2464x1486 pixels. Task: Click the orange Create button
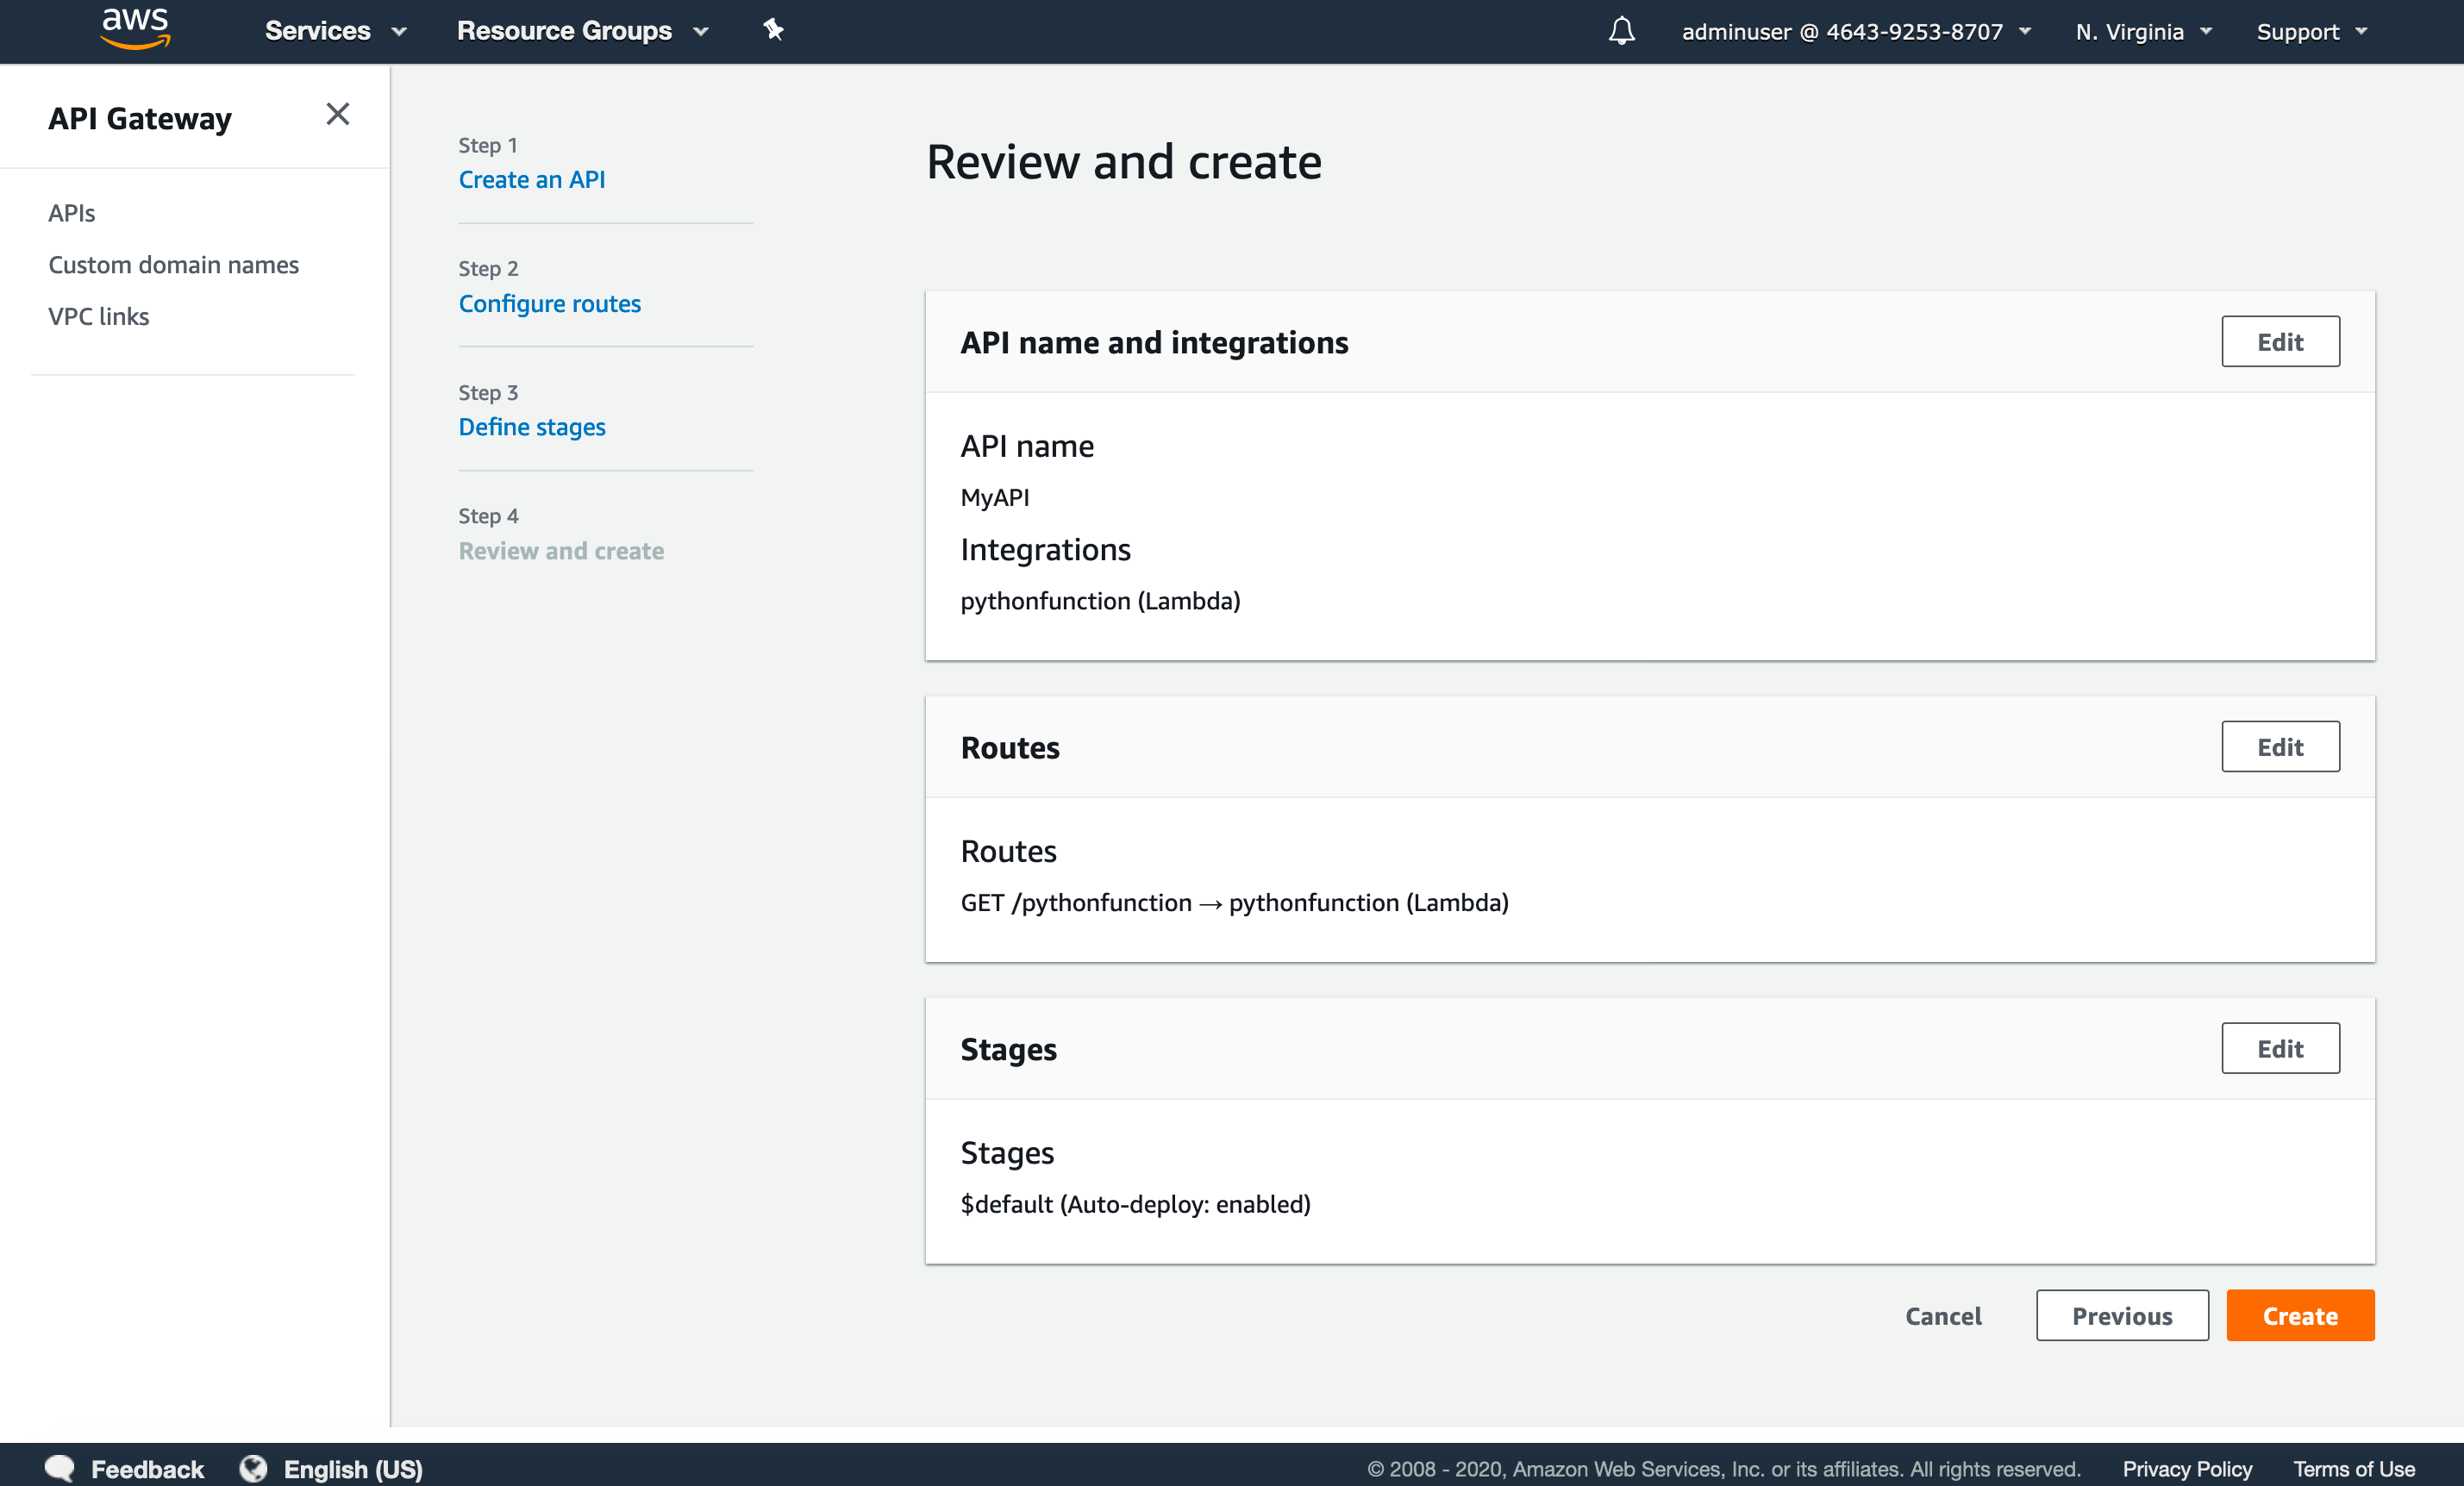tap(2299, 1315)
